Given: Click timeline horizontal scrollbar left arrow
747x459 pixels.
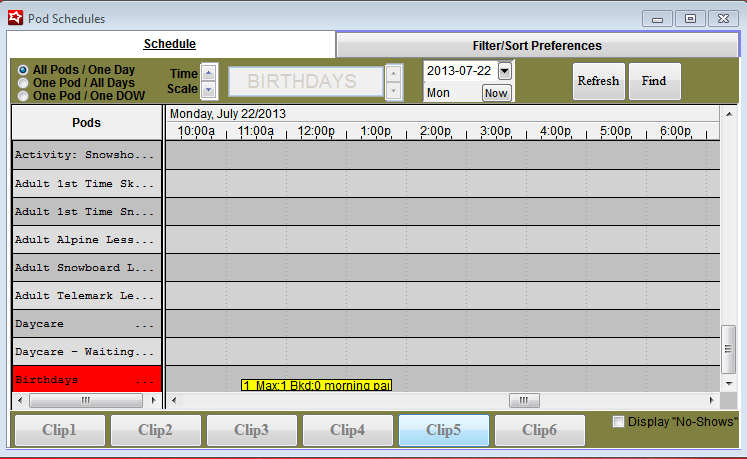Looking at the screenshot, I should (x=174, y=400).
